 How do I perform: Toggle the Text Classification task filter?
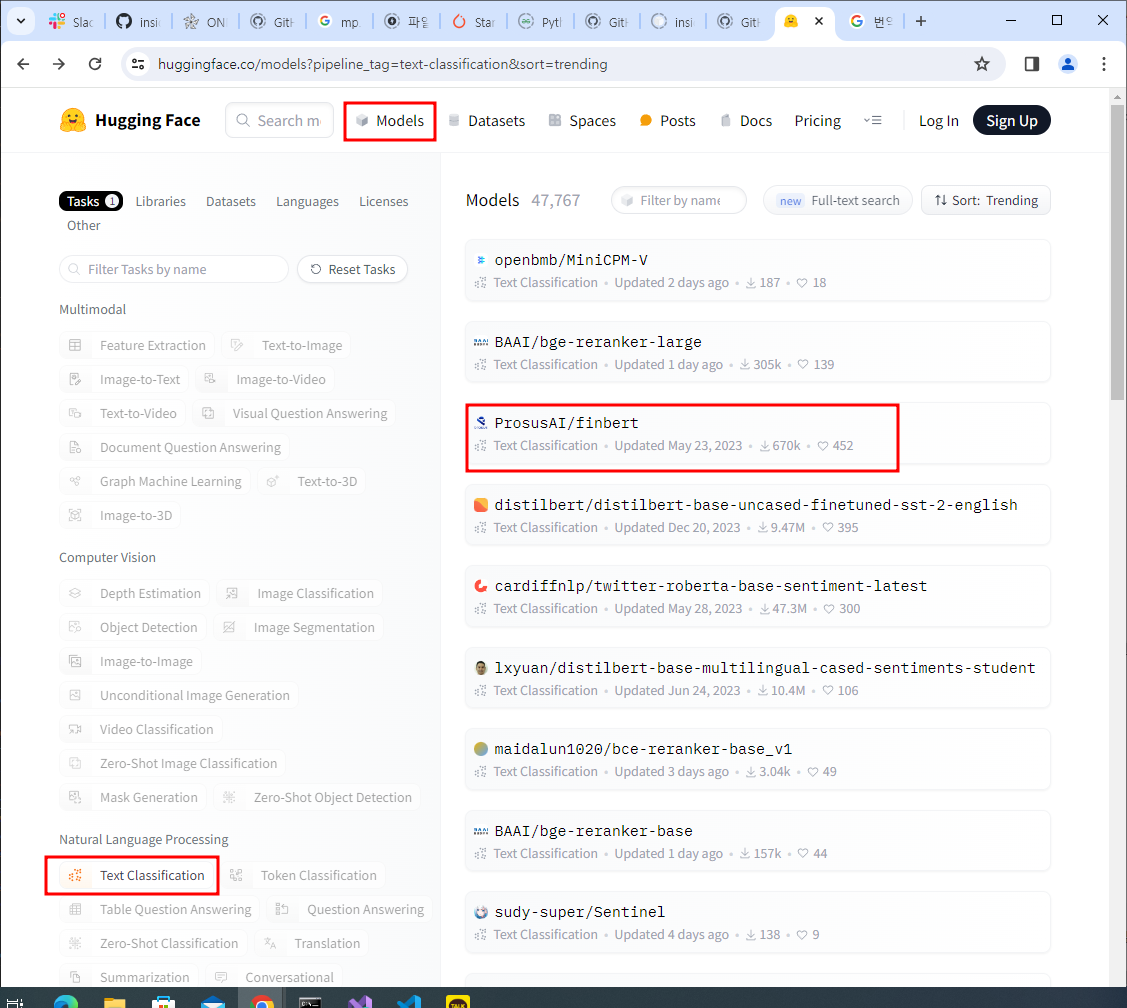pos(134,875)
